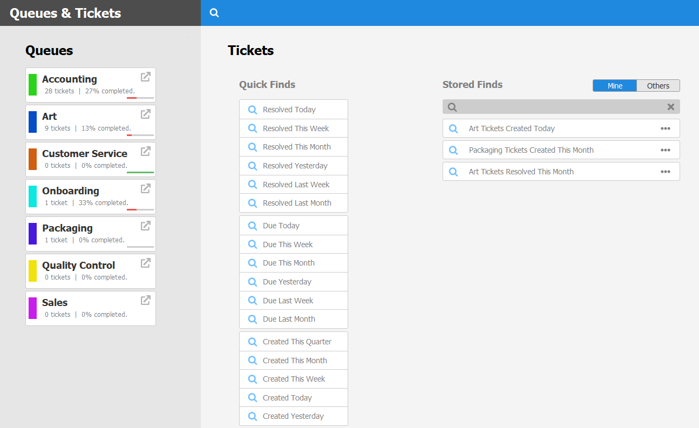Open the Packaging queue pop-out icon
Viewport: 699px width, 428px height.
point(145,226)
